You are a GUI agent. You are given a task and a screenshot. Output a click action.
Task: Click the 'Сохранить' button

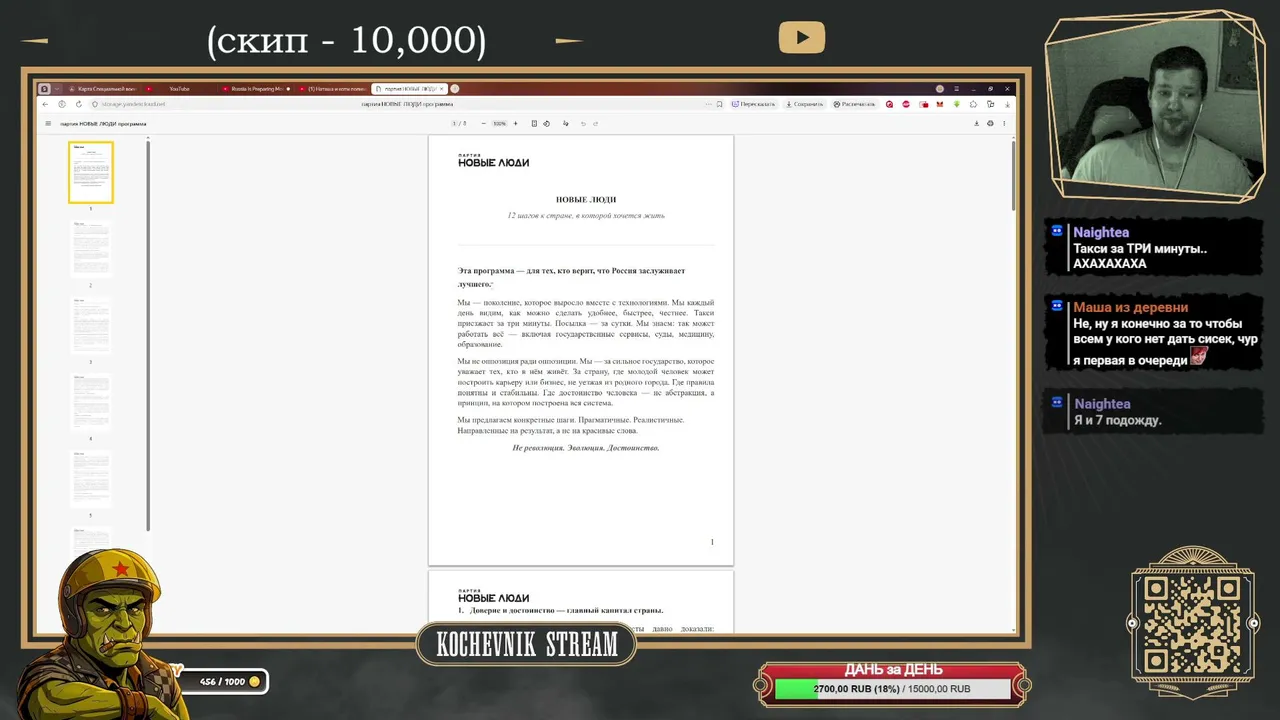804,104
